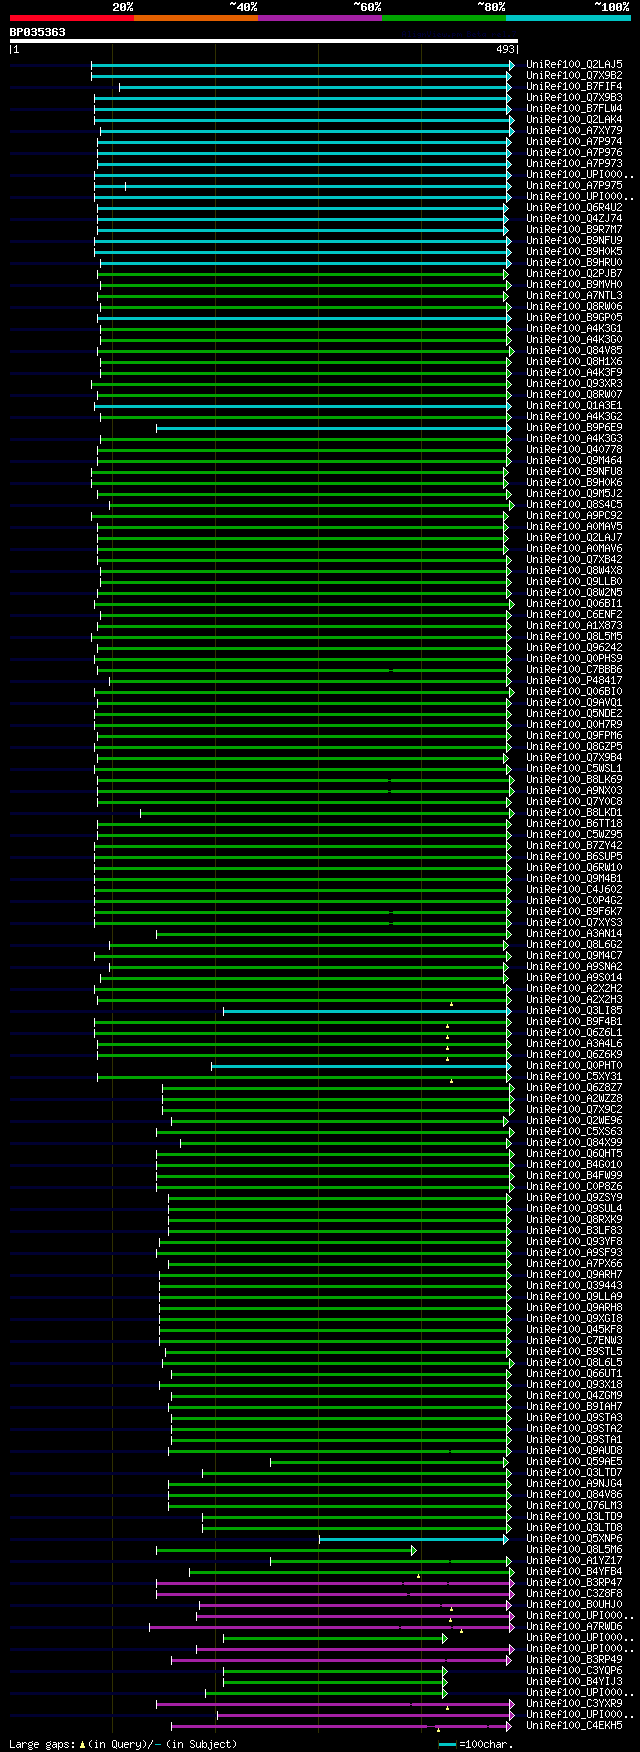
Task: Select label UniRef100_C5WSL1
Action: pyautogui.click(x=574, y=768)
